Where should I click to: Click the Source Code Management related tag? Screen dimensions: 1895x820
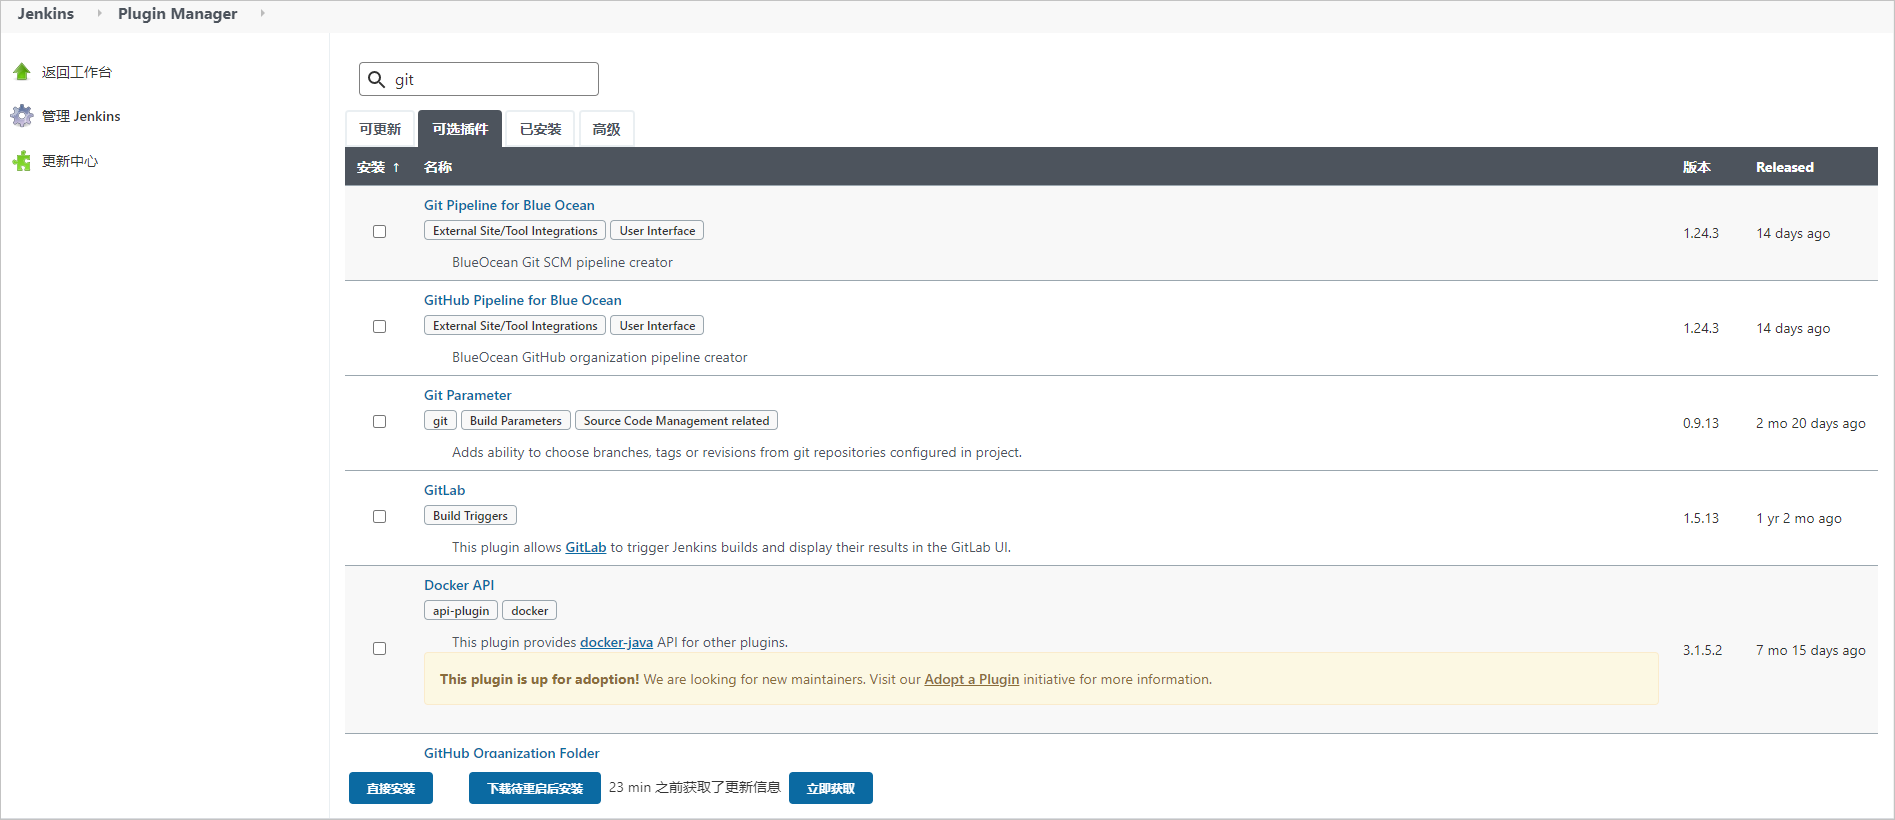click(x=677, y=420)
